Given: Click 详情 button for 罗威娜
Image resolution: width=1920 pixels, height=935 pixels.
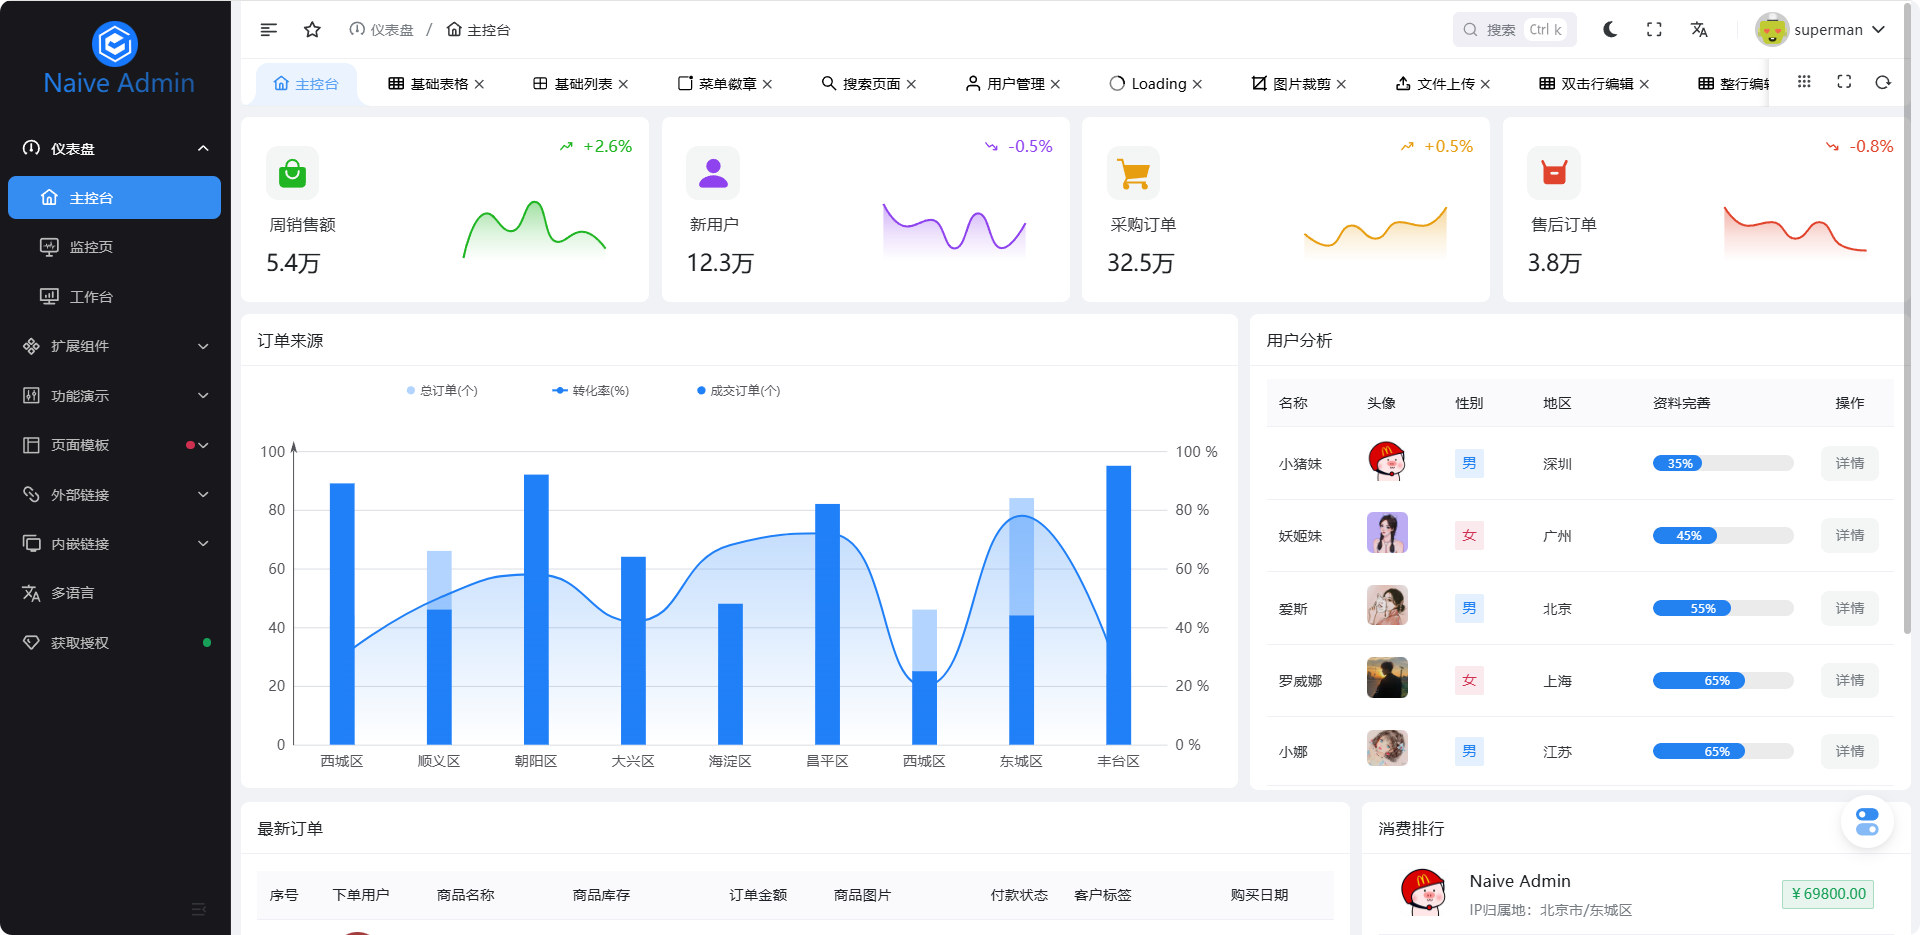Looking at the screenshot, I should click(x=1849, y=681).
